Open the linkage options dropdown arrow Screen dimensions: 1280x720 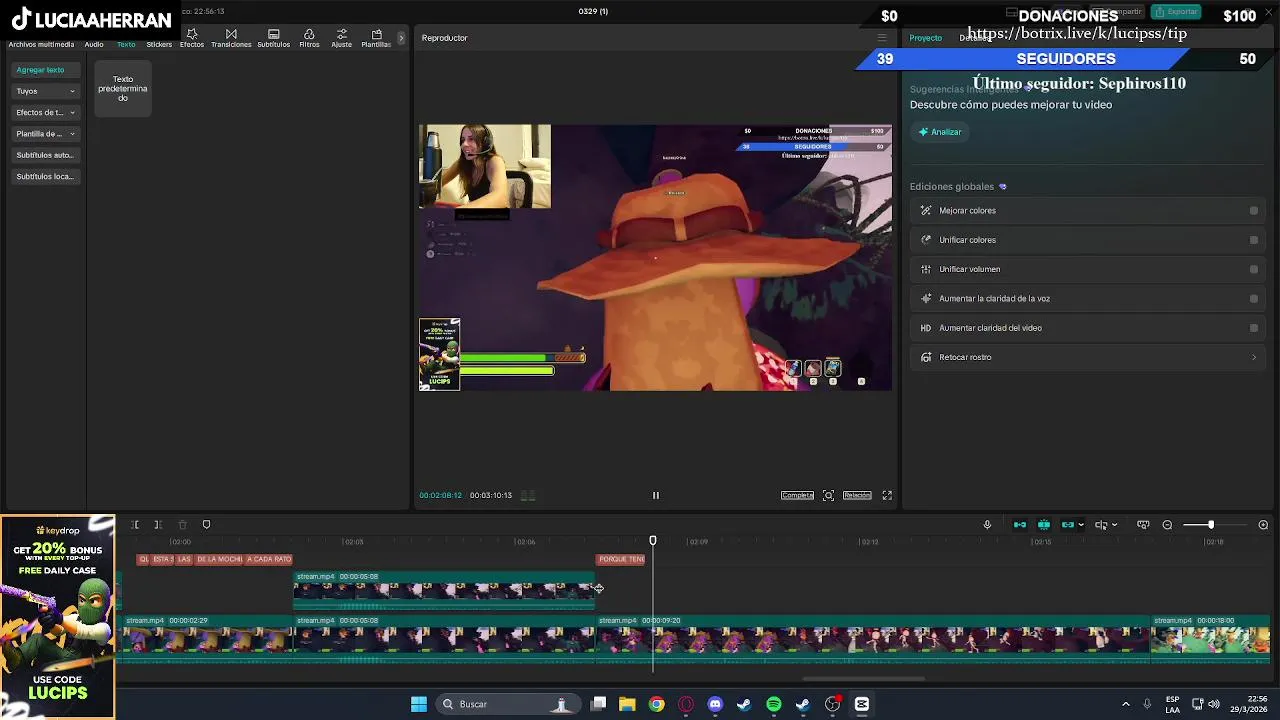point(1081,525)
